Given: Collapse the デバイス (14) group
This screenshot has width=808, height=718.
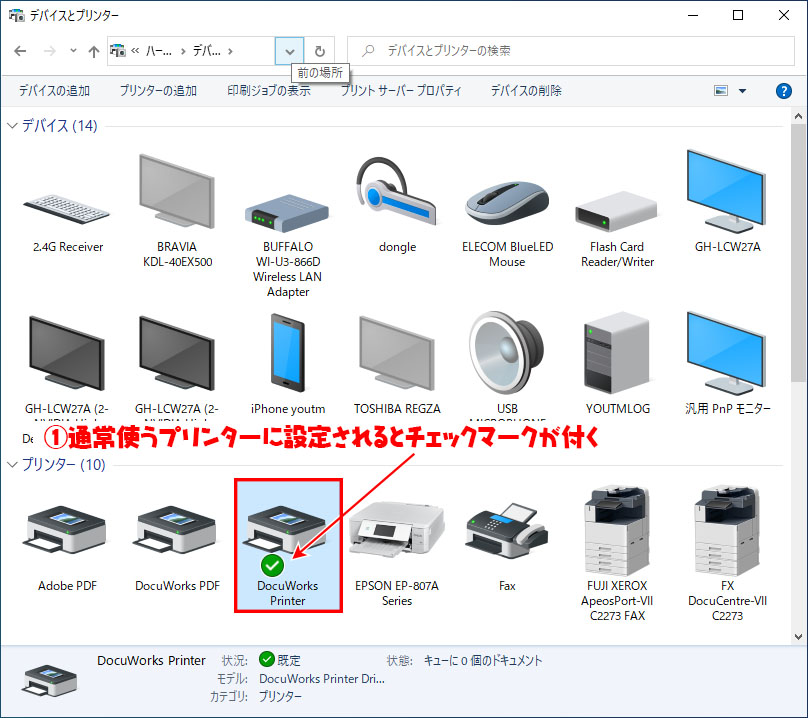Looking at the screenshot, I should point(12,125).
